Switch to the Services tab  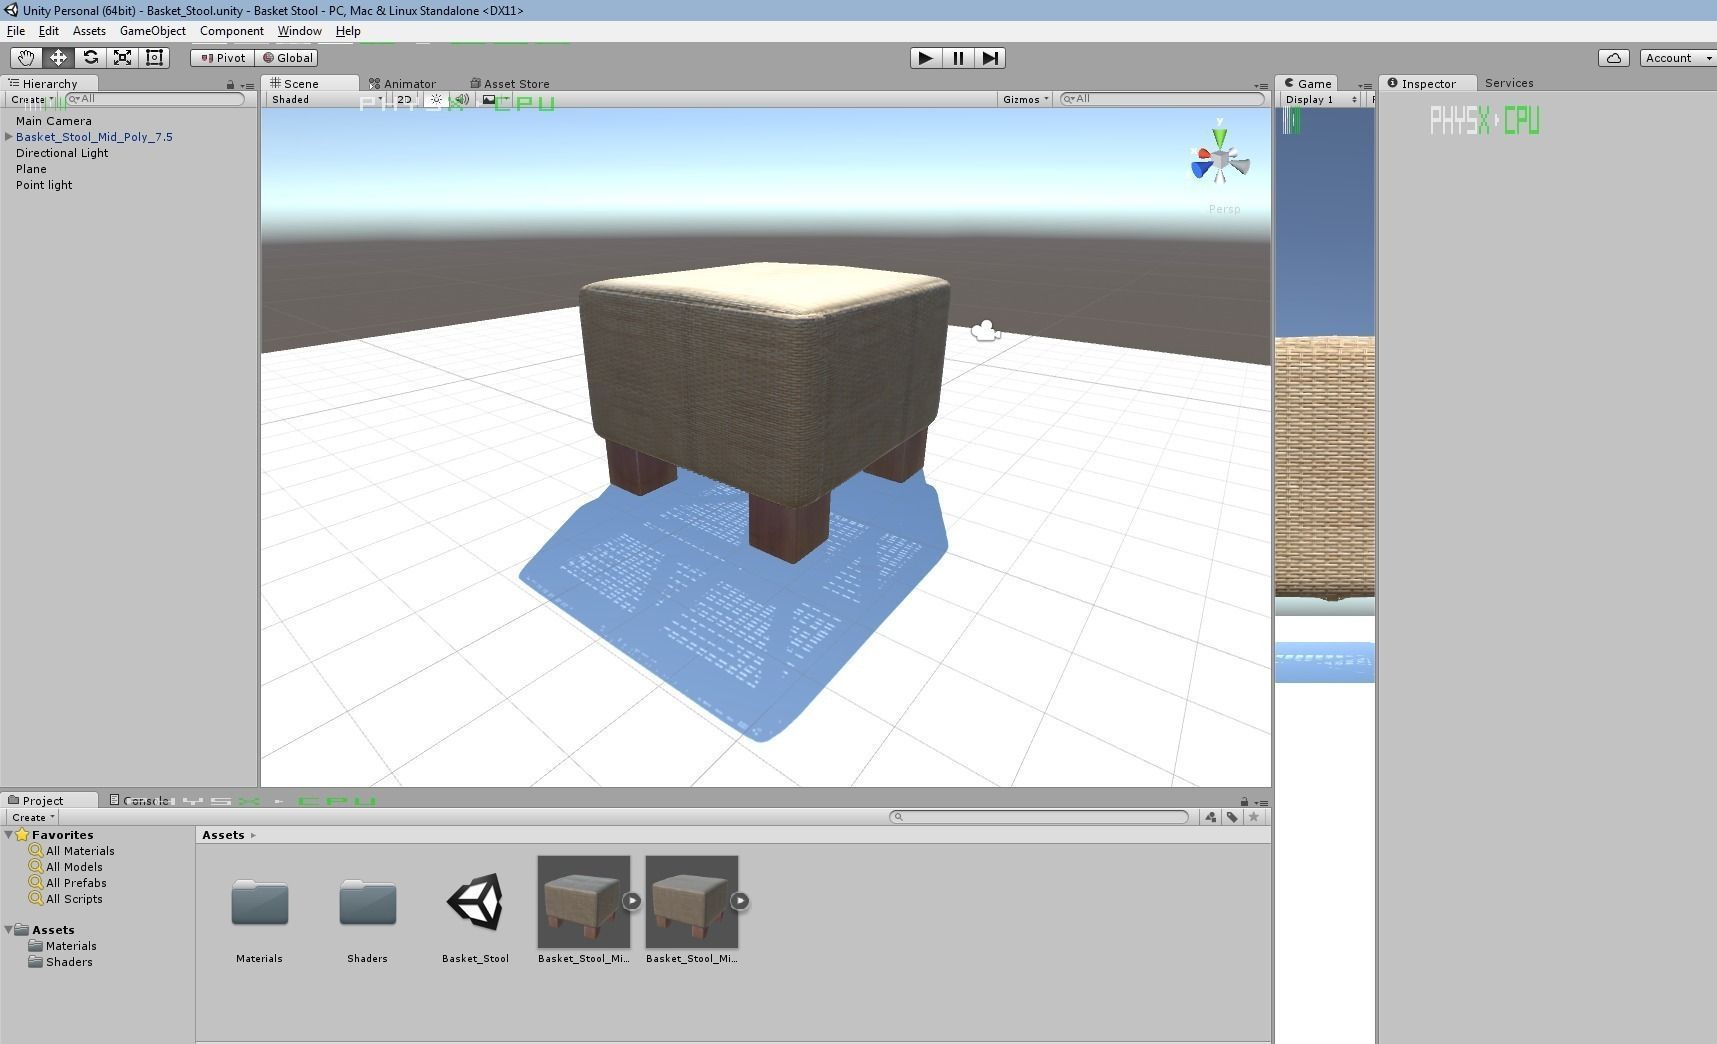tap(1509, 83)
